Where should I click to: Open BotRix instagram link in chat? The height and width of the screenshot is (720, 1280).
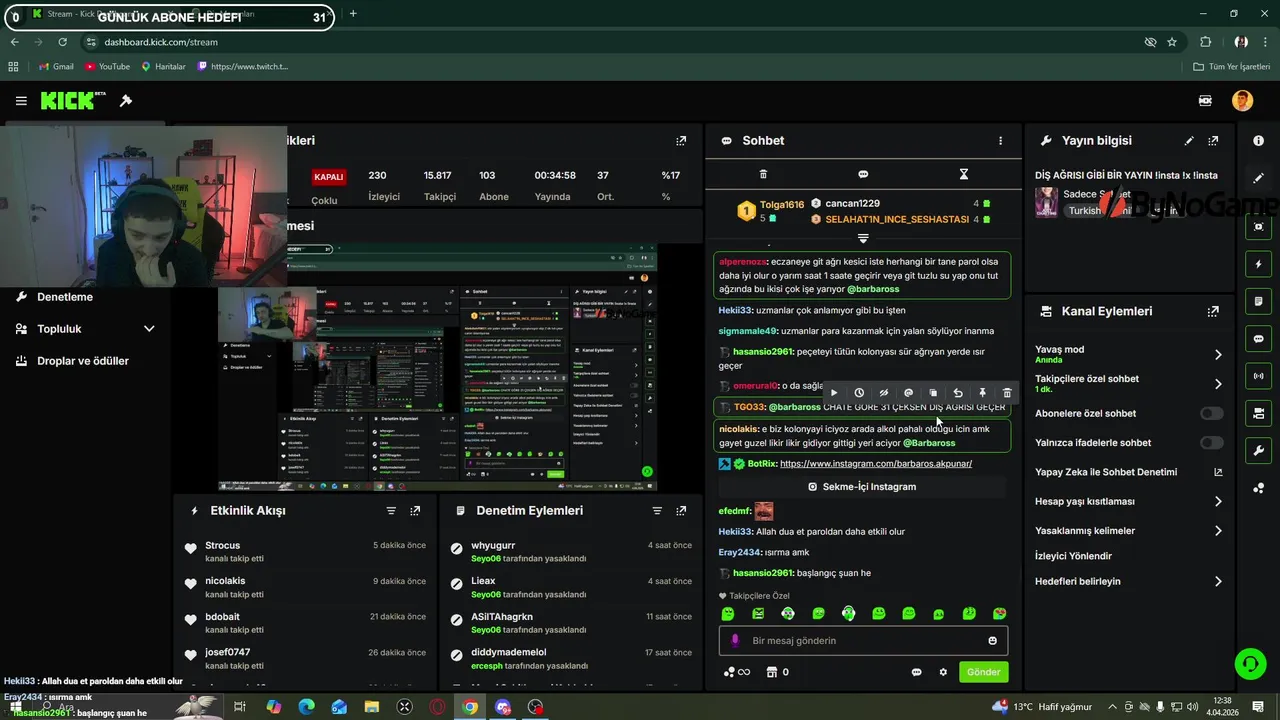[x=876, y=464]
